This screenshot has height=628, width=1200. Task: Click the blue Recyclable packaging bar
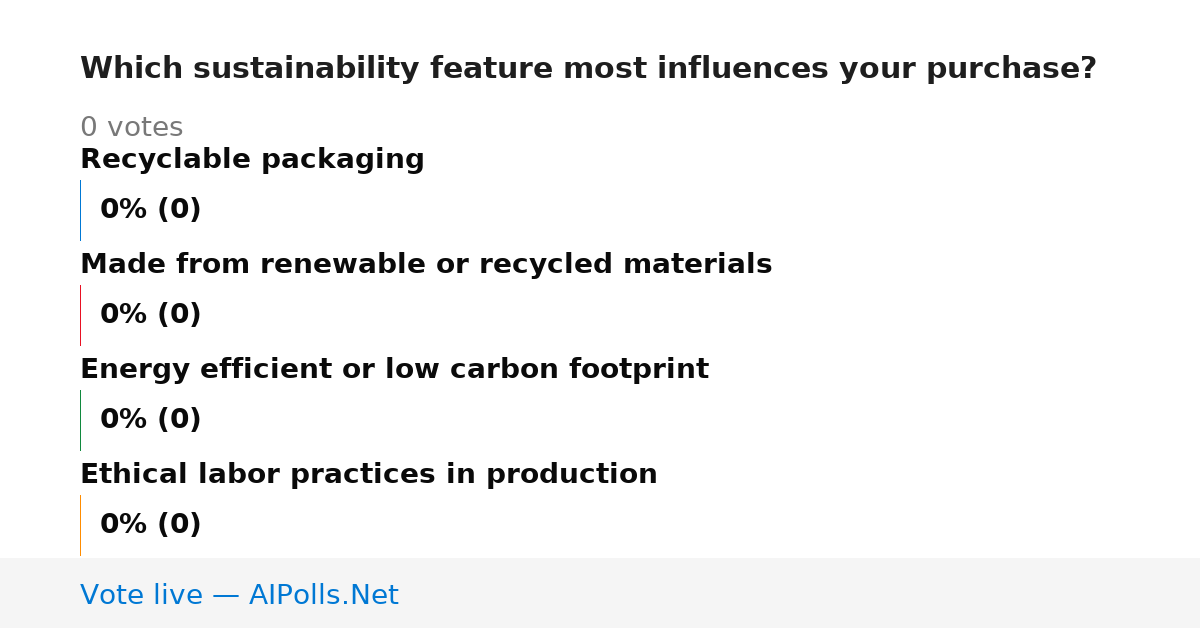coord(81,210)
